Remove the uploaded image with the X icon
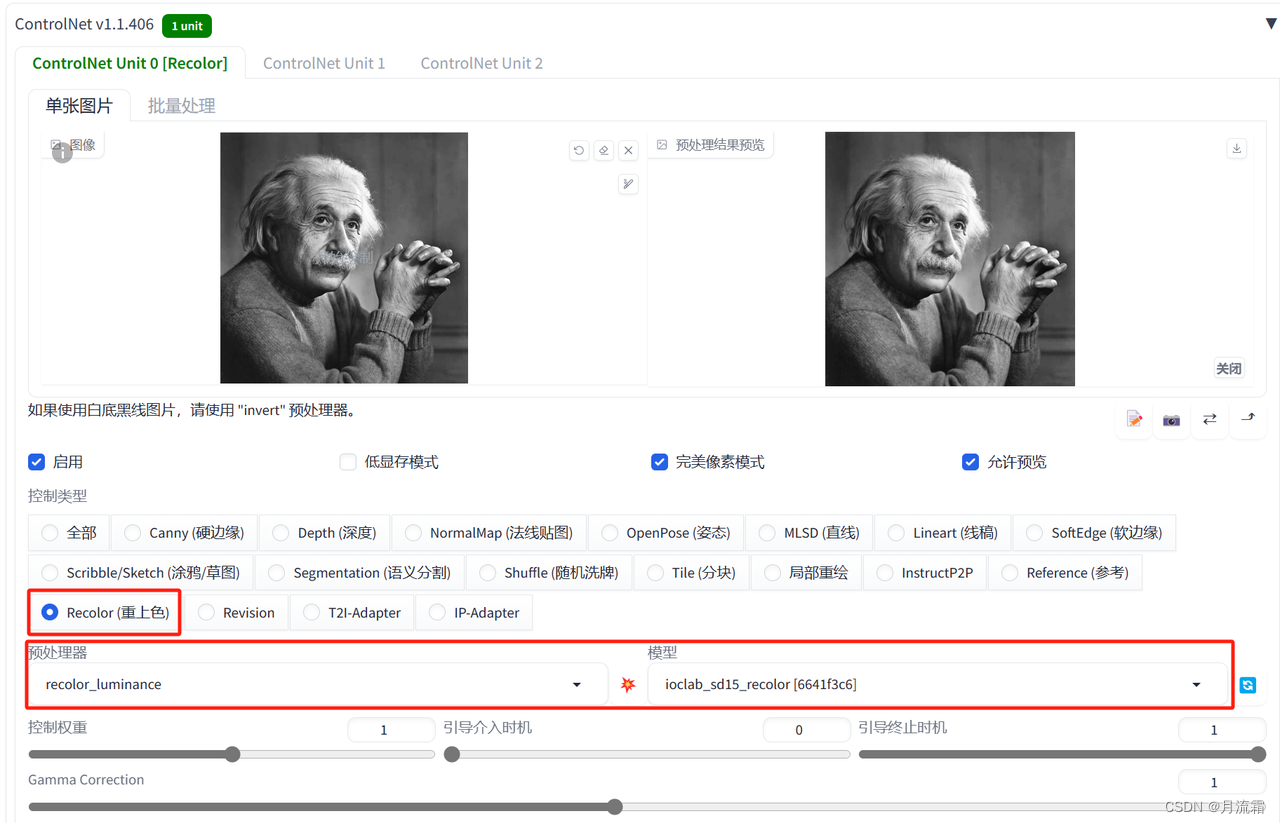The height and width of the screenshot is (823, 1280). (x=628, y=150)
